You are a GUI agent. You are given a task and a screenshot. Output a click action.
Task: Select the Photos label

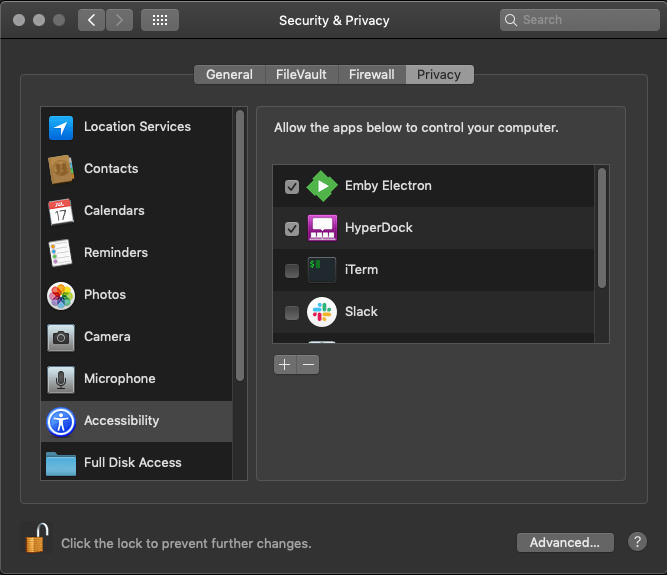[x=105, y=294]
